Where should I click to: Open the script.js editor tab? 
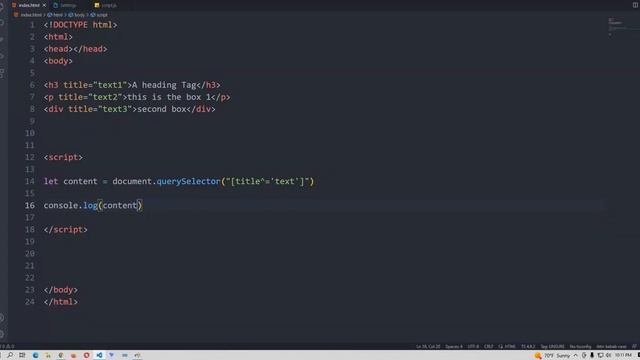[x=106, y=5]
